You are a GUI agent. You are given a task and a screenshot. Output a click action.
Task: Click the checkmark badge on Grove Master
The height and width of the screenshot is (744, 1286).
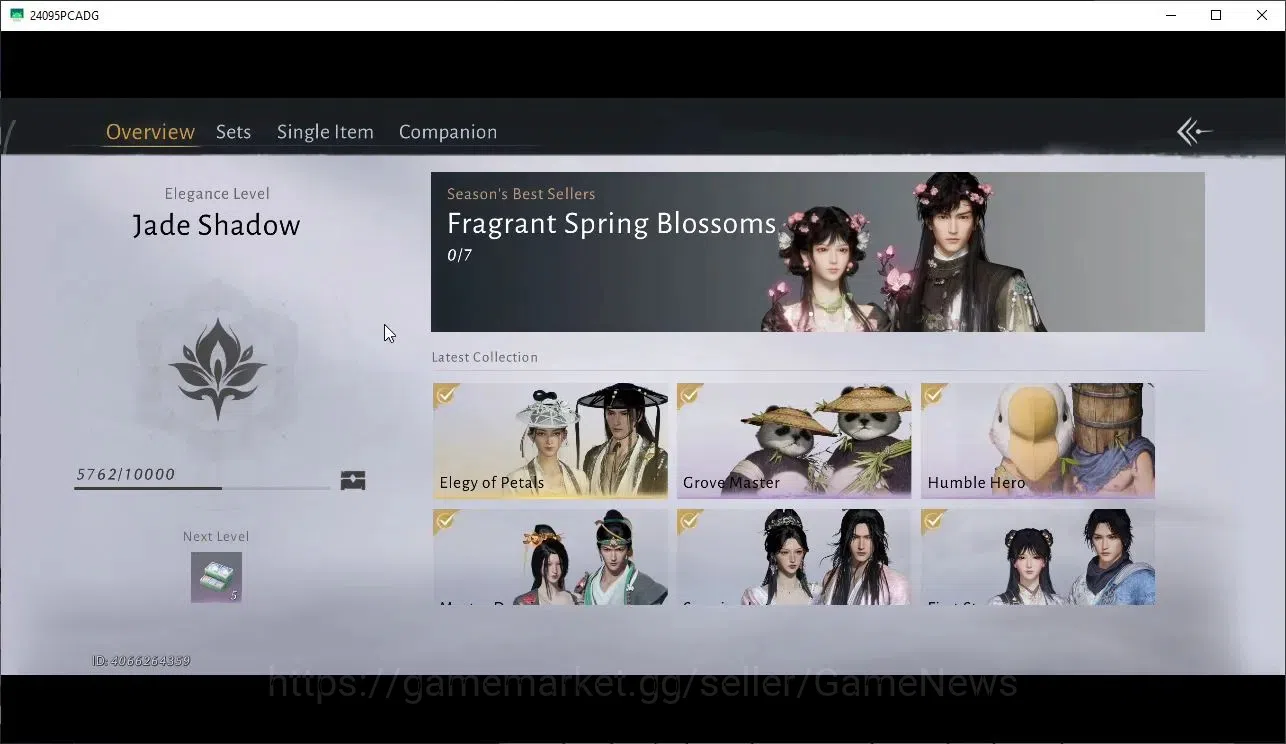pos(690,395)
